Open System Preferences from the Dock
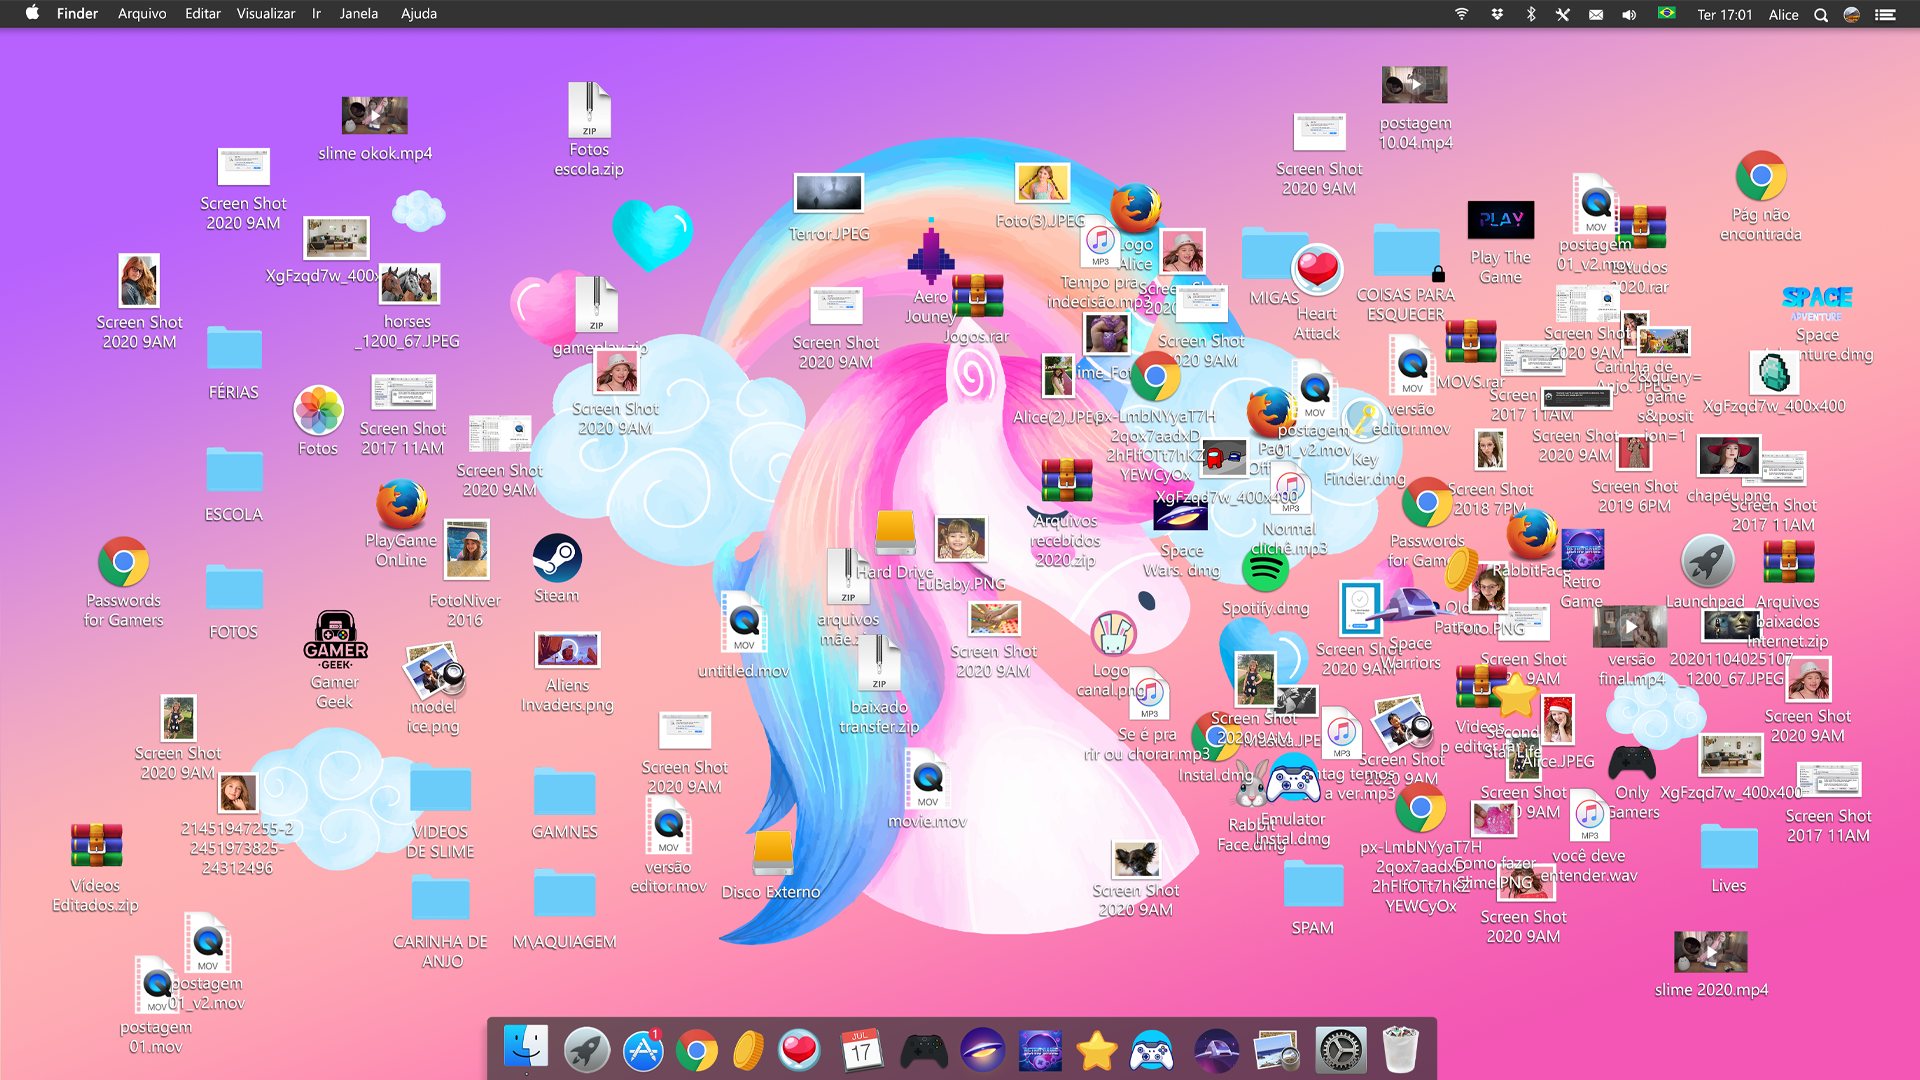This screenshot has width=1920, height=1080. (x=1340, y=1050)
